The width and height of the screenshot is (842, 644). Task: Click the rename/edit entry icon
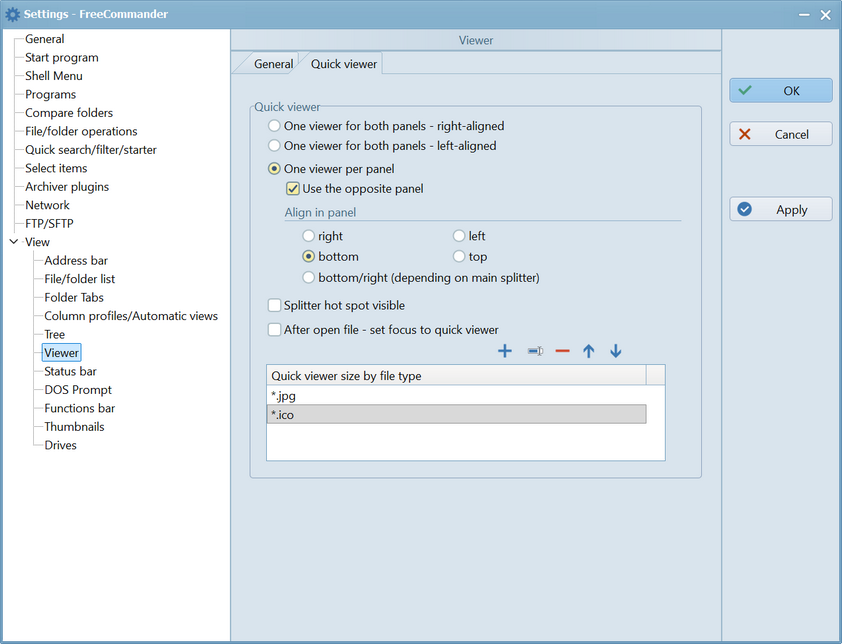(x=535, y=351)
